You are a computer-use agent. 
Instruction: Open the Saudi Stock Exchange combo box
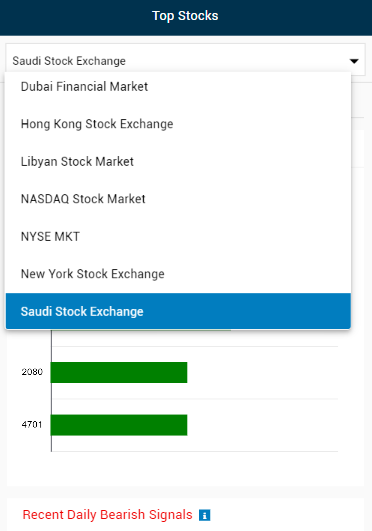185,60
